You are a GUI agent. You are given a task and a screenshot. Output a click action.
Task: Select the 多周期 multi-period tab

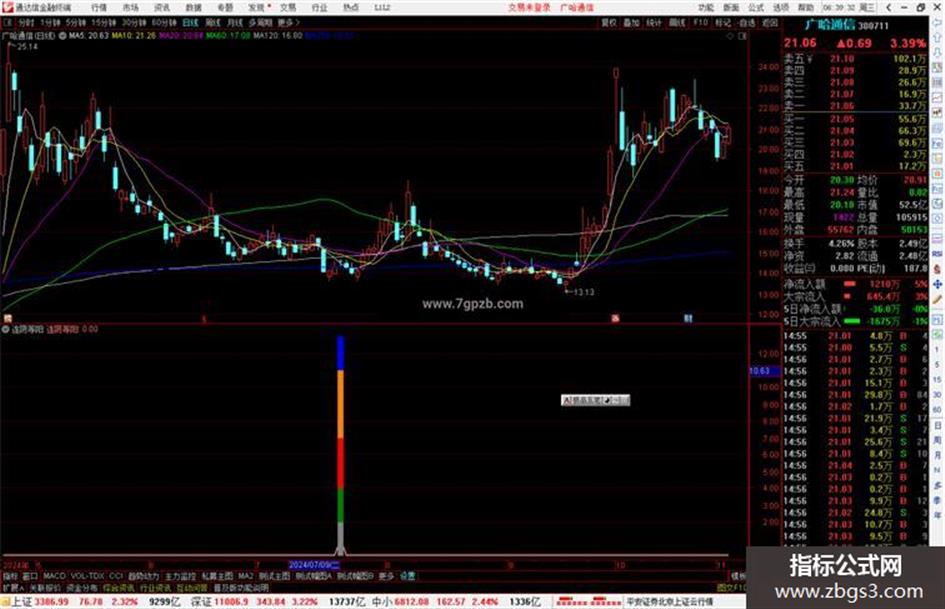260,22
